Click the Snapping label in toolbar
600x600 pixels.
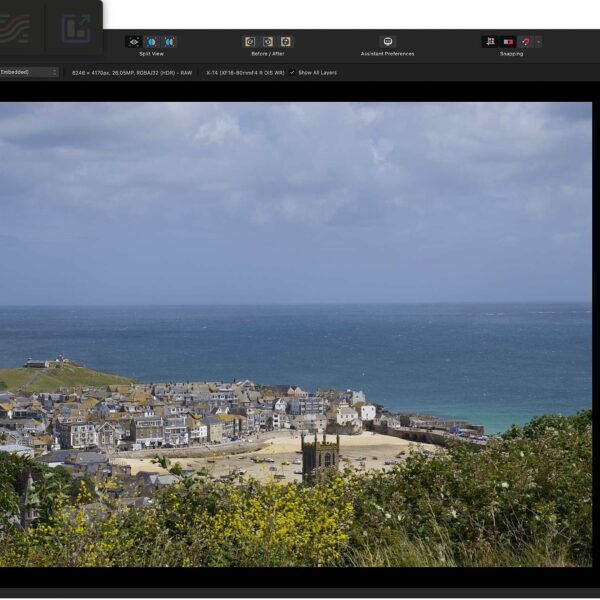511,54
